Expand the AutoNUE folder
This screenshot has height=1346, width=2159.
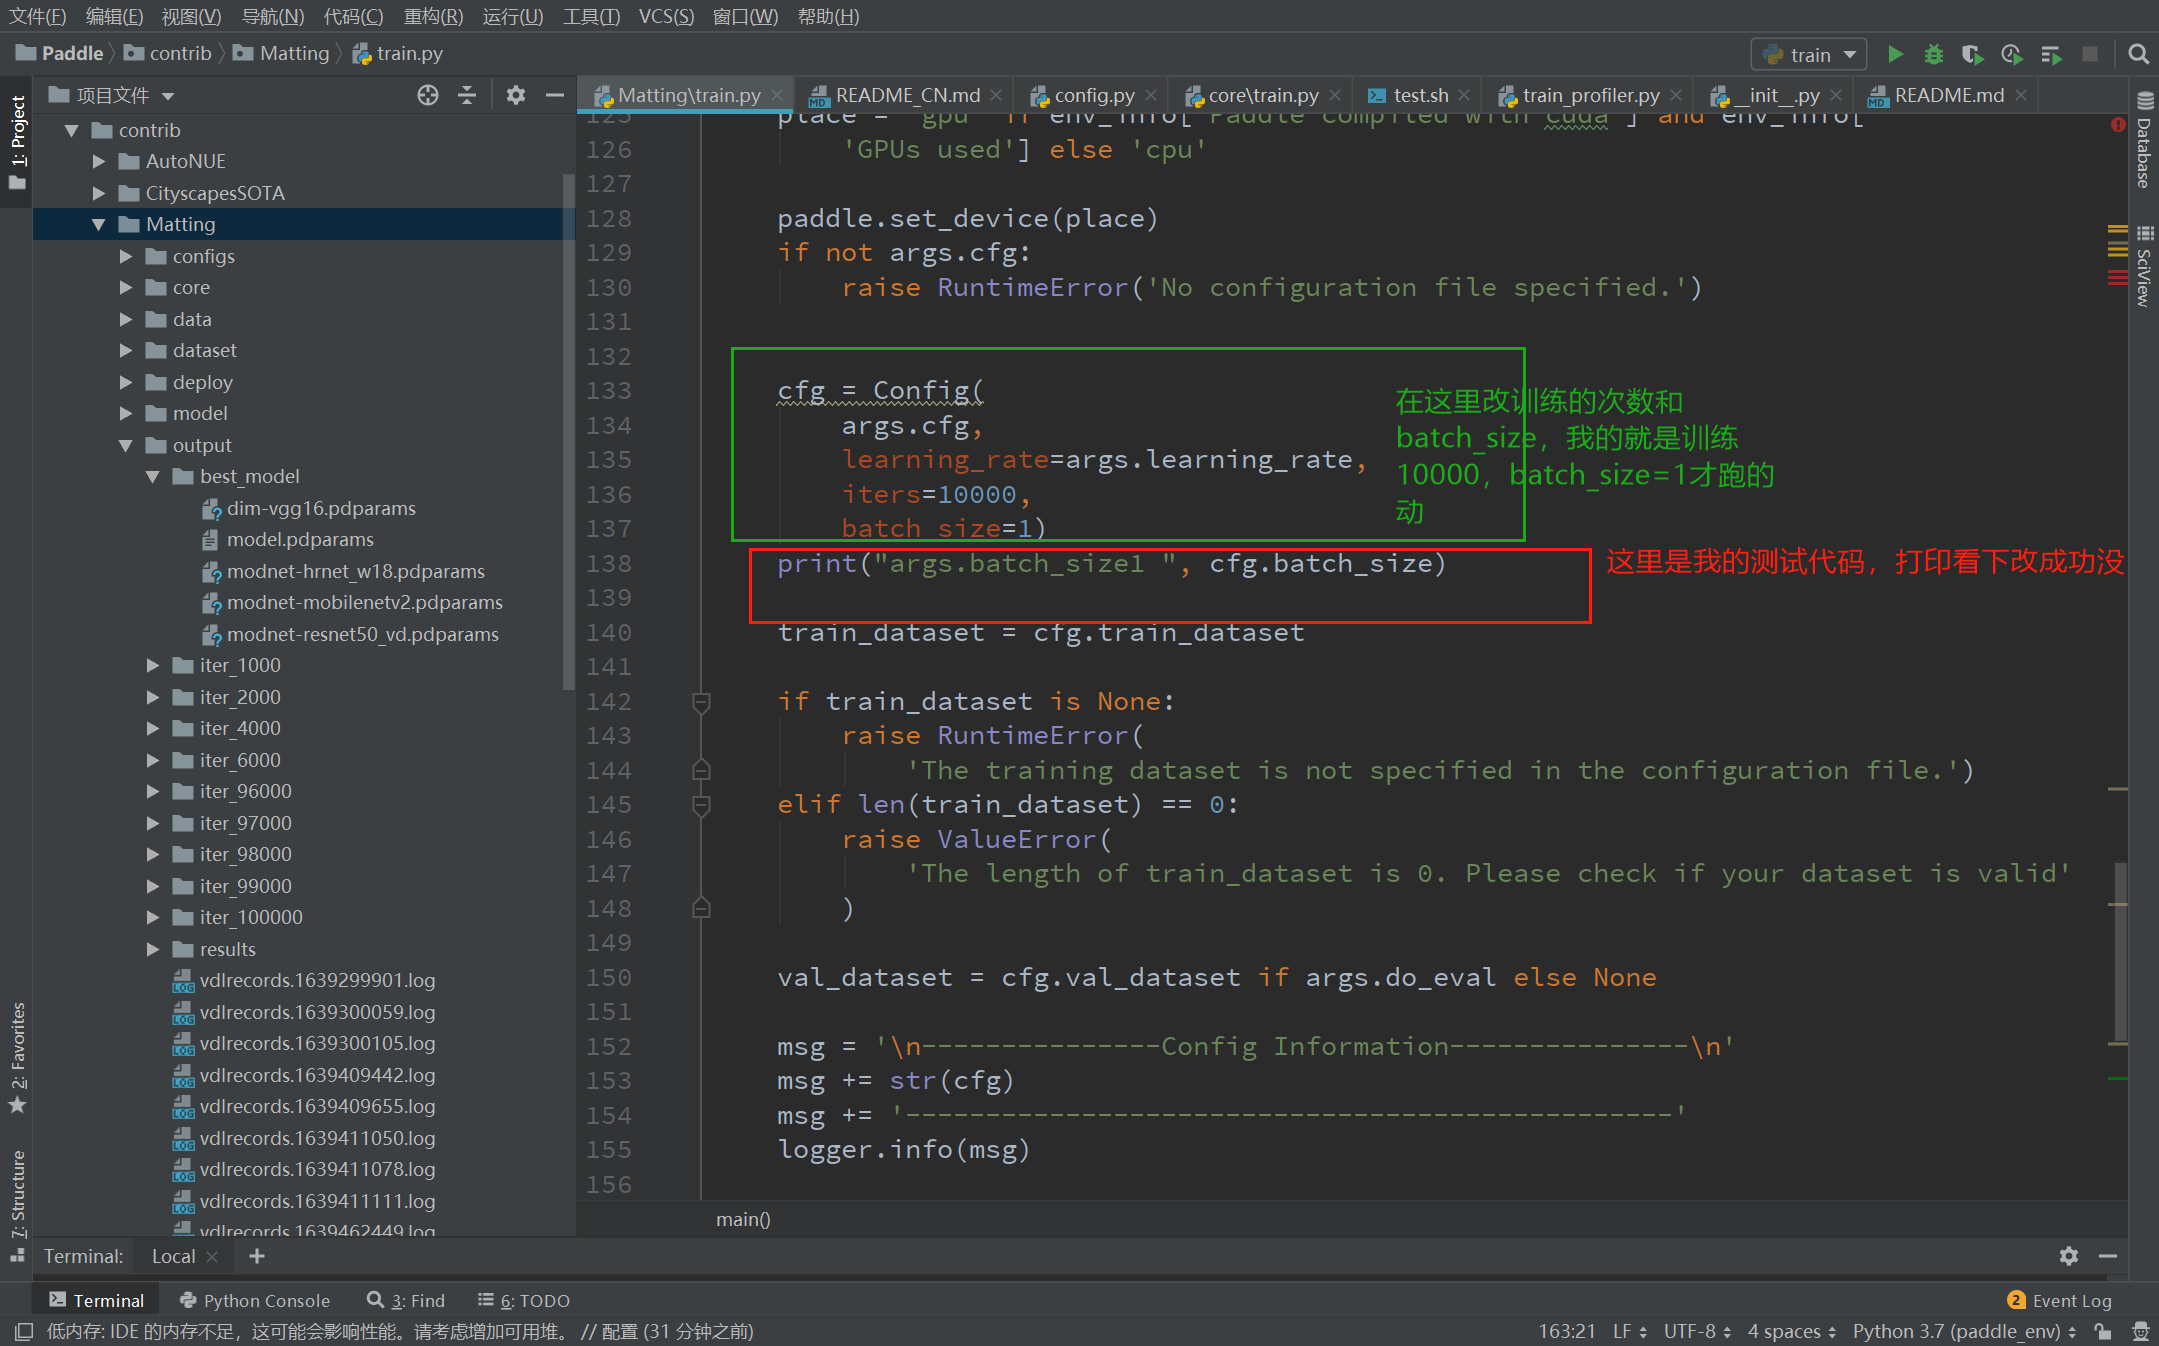point(99,161)
